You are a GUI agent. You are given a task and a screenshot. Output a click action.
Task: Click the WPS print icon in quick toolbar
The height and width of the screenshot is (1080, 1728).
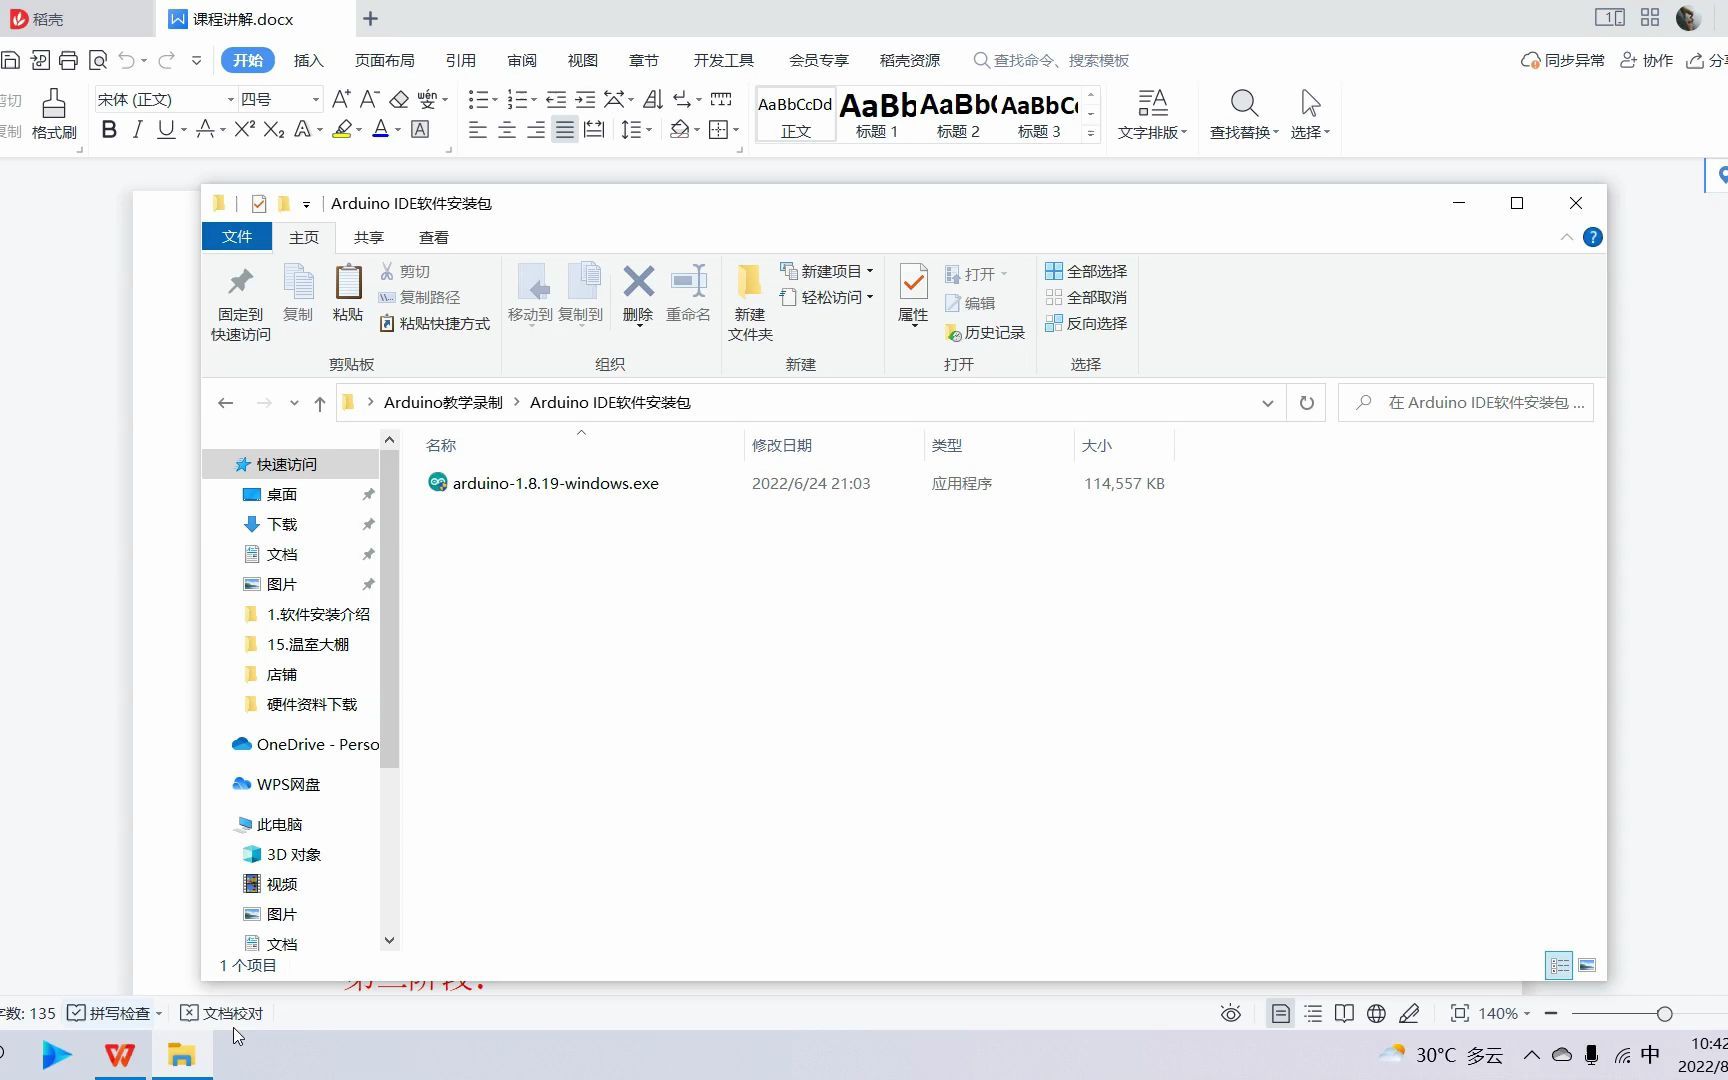pos(68,60)
